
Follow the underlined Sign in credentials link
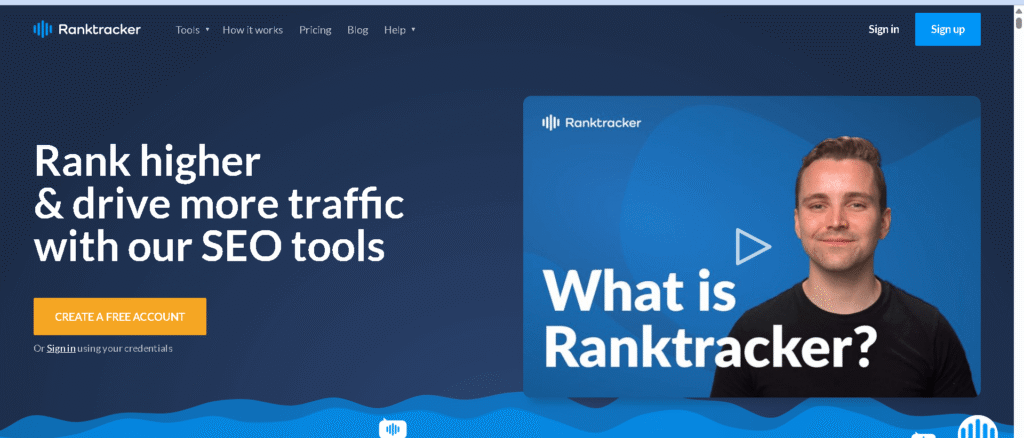click(x=61, y=348)
